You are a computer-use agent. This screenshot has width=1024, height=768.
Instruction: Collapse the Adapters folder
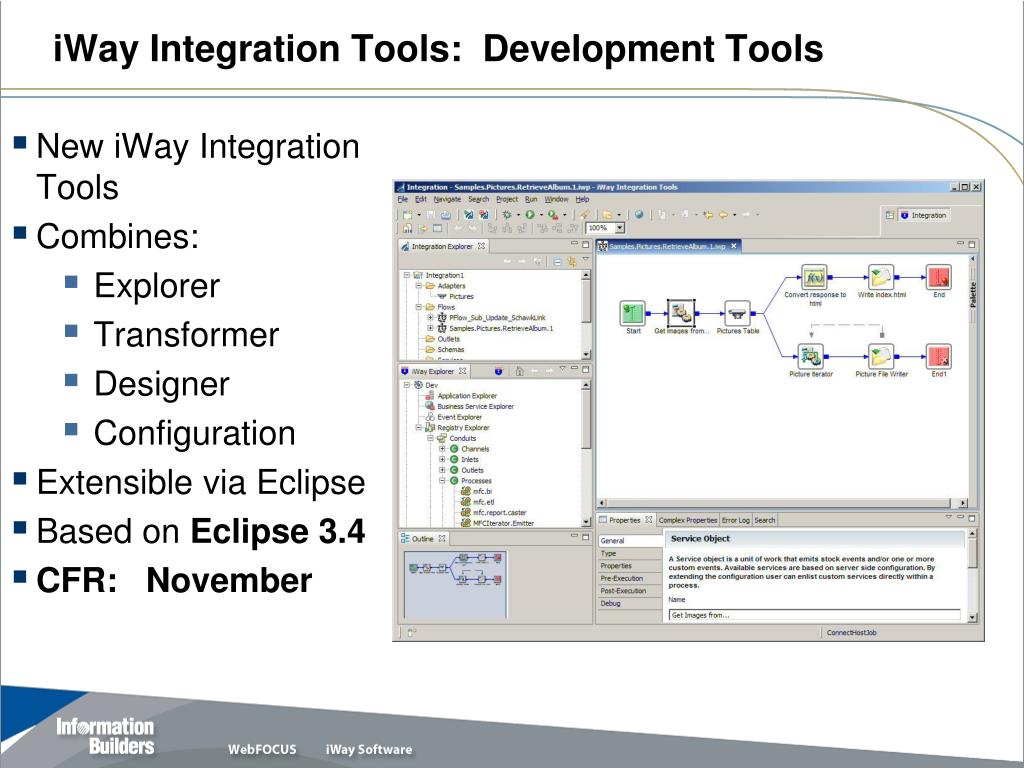[x=419, y=286]
